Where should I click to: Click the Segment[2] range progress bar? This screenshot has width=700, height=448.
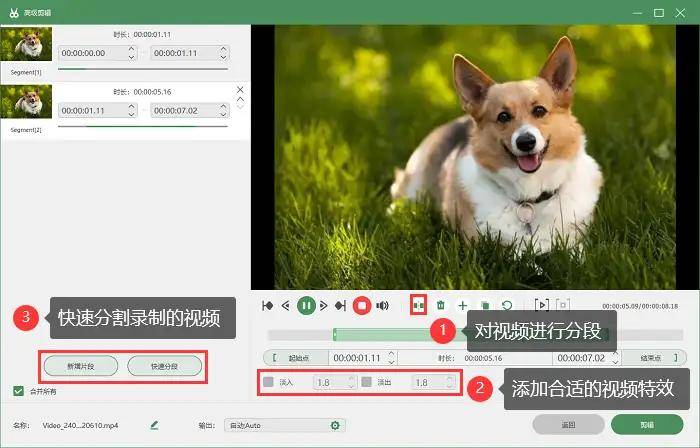(143, 126)
